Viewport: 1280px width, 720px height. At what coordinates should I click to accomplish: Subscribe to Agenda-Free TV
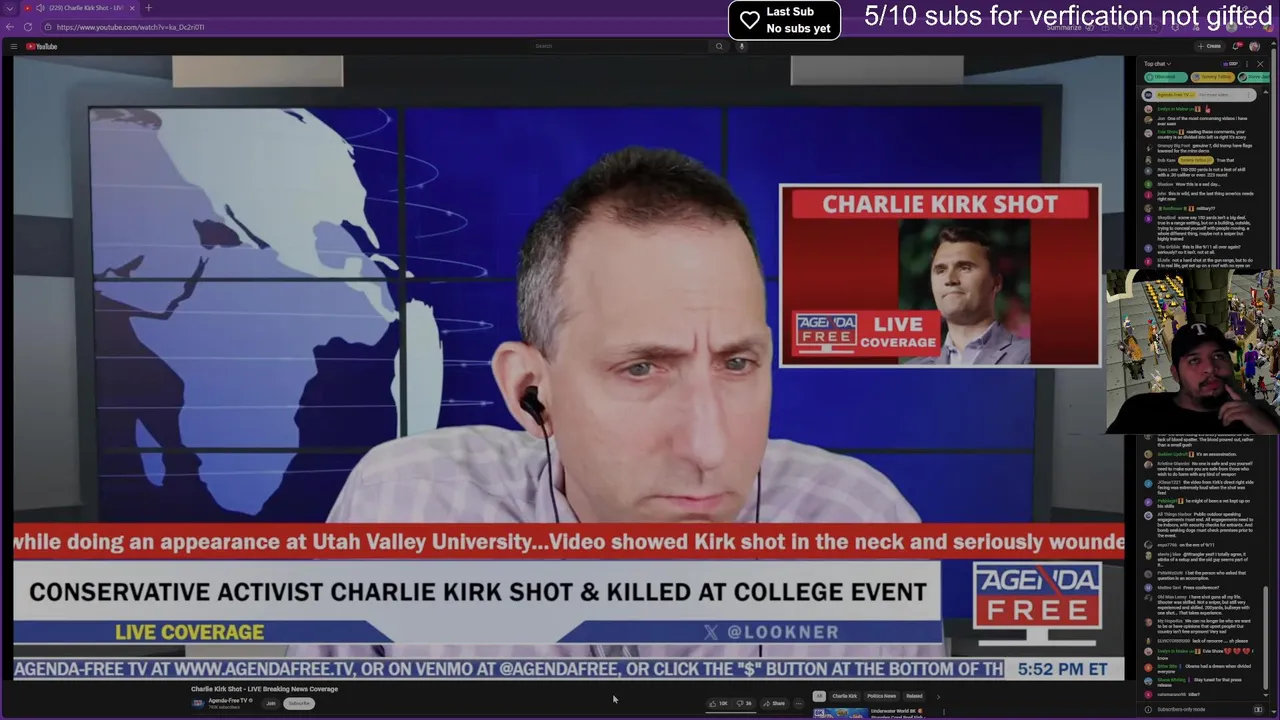point(298,703)
